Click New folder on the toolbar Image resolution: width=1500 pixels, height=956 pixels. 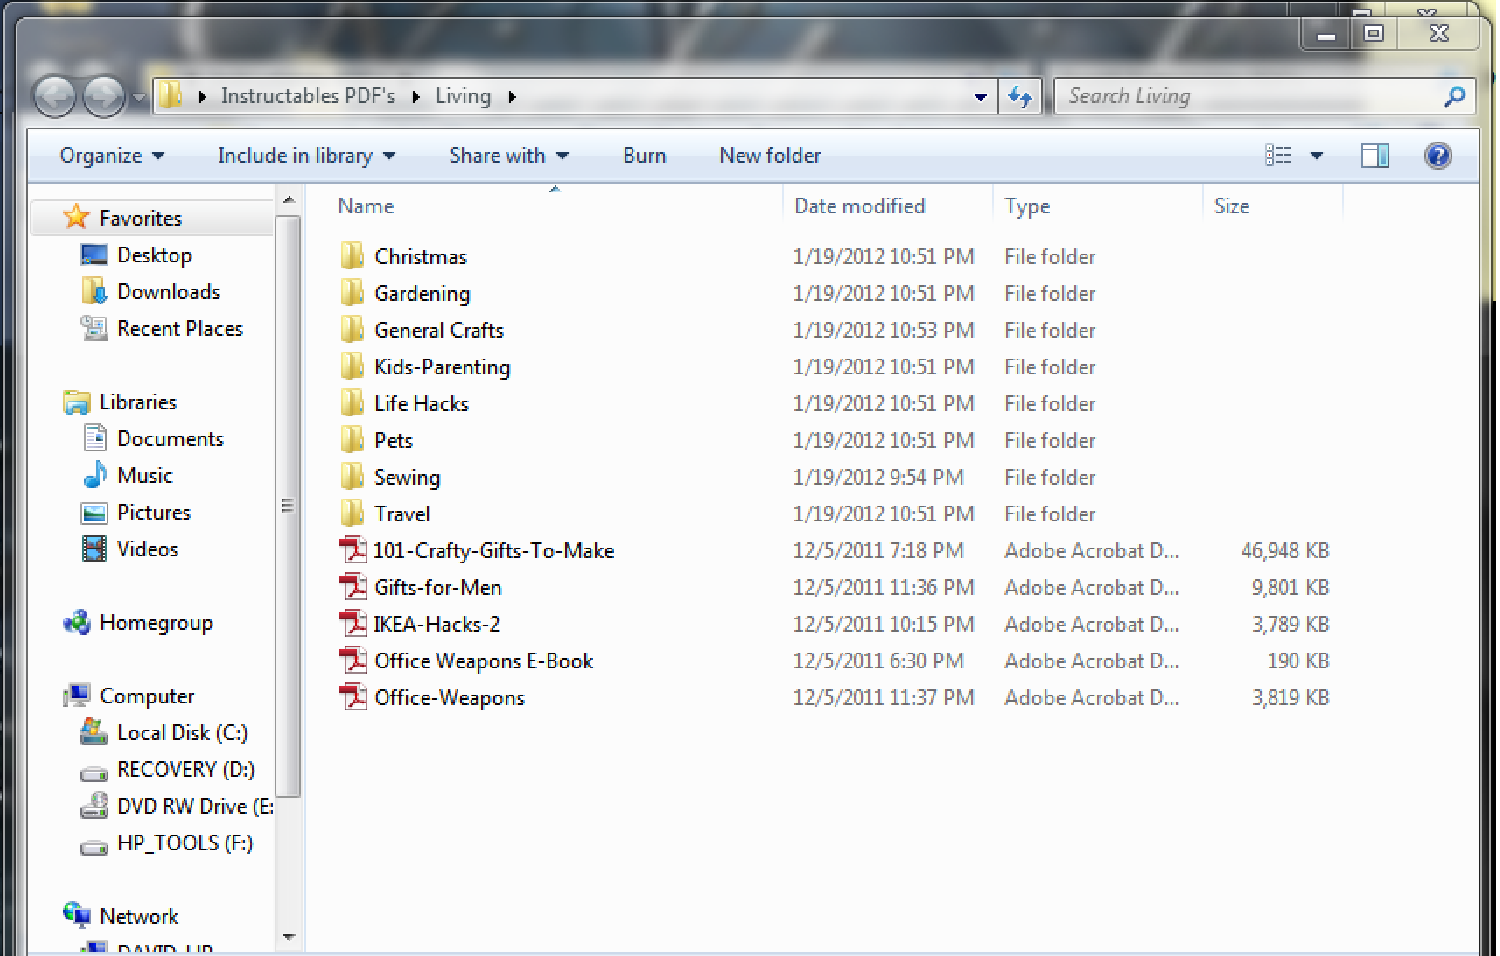(x=770, y=155)
